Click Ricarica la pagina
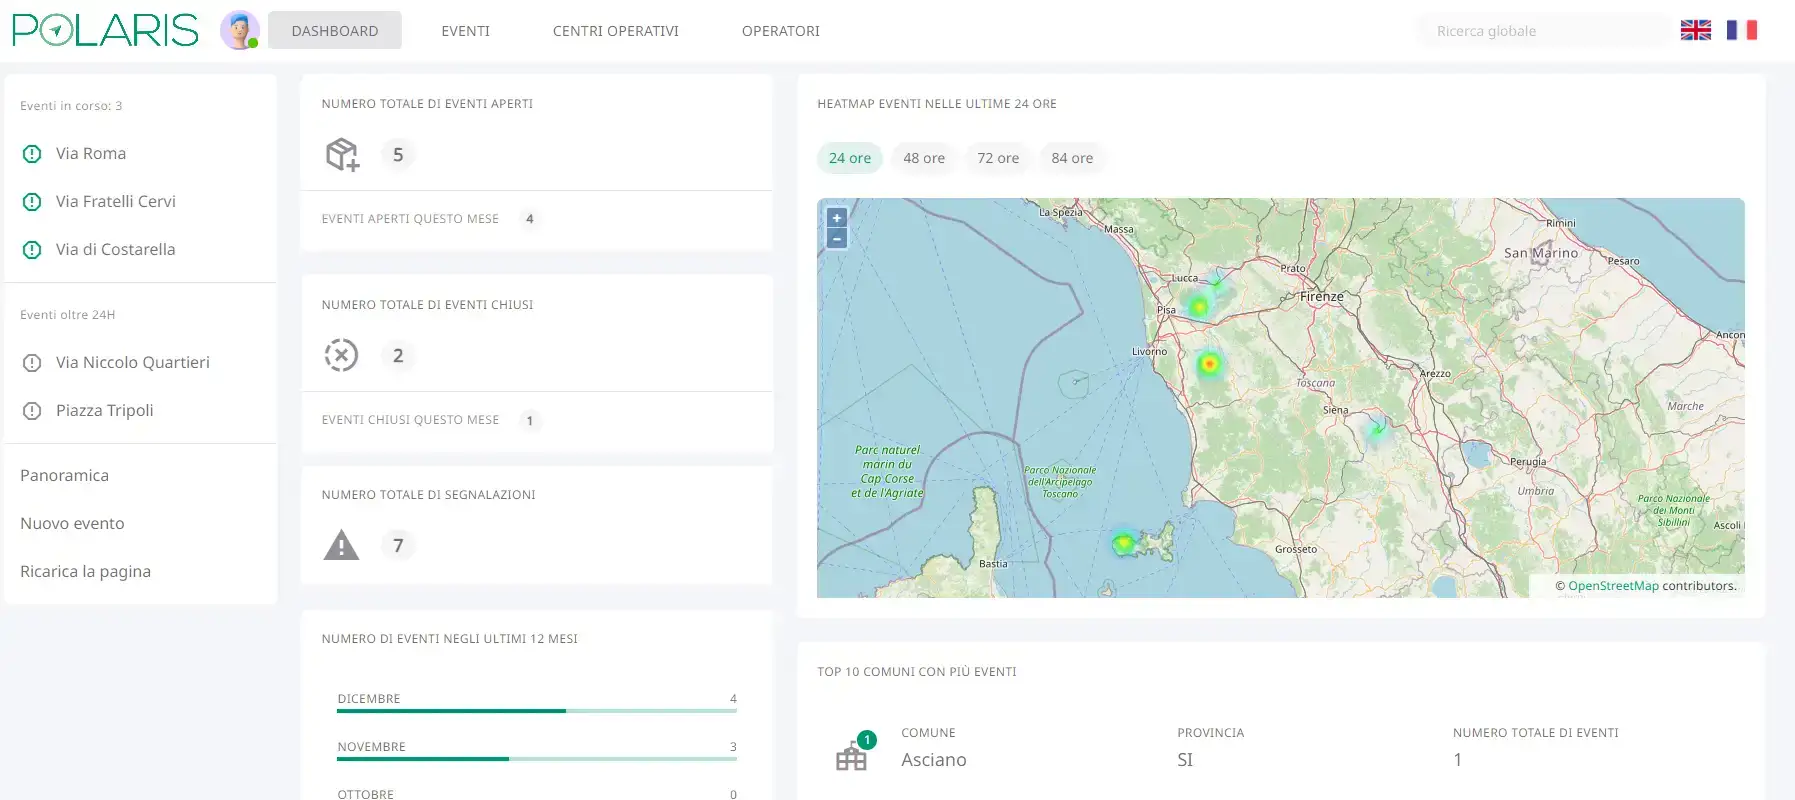The height and width of the screenshot is (800, 1795). click(85, 571)
